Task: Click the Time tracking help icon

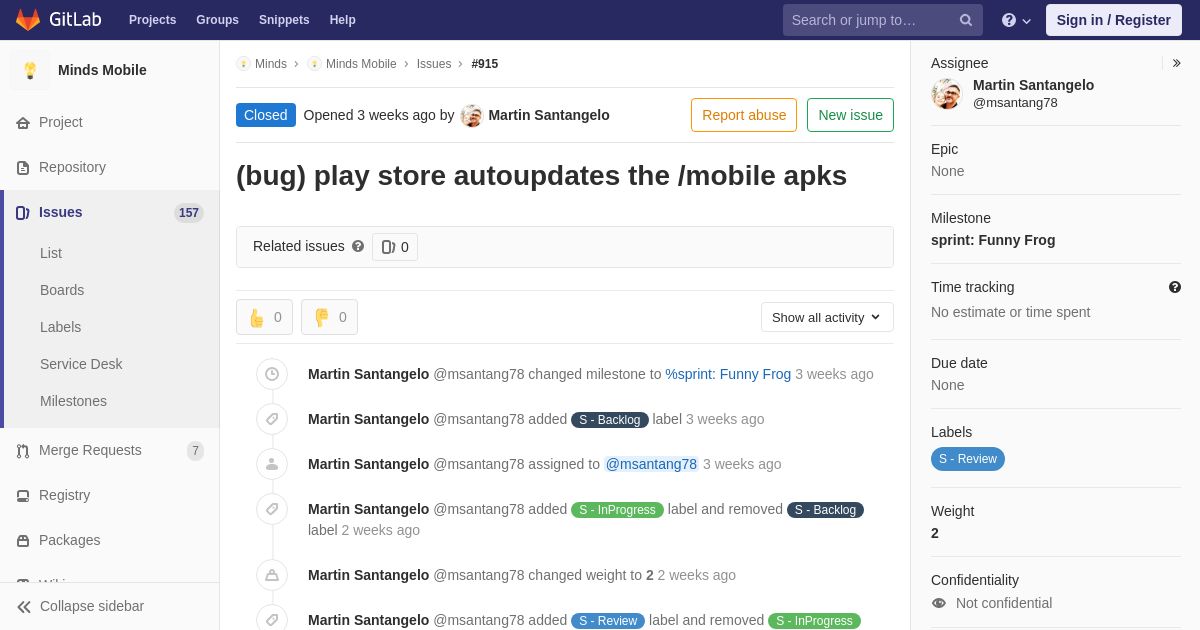Action: (1175, 287)
